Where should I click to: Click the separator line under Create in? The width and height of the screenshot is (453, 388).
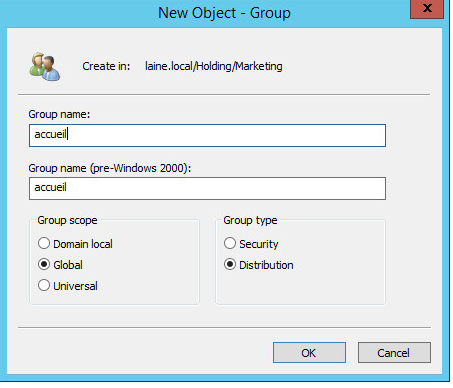(x=224, y=95)
